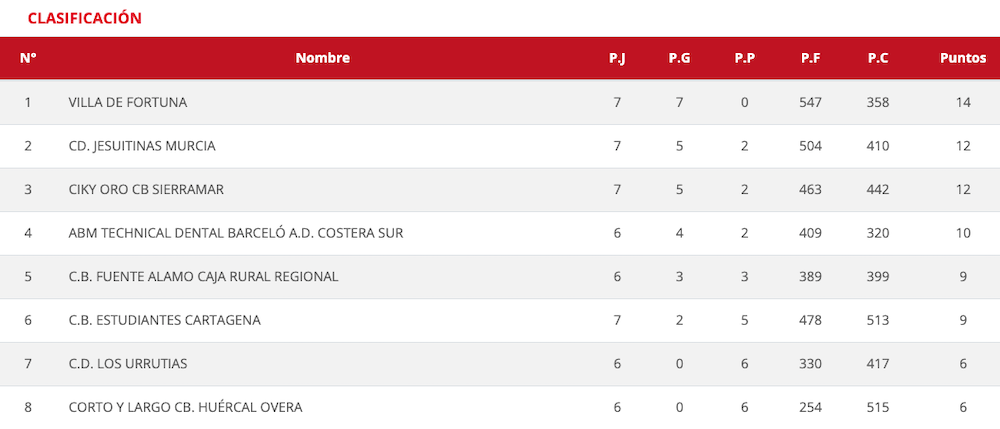Click the C.D. LOS URRUTIAS row name
The width and height of the screenshot is (1000, 429).
point(128,364)
